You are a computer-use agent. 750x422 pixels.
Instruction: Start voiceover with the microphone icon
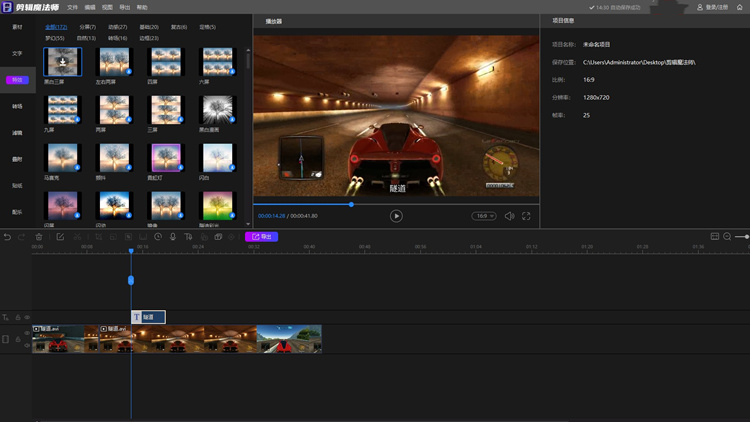[173, 237]
